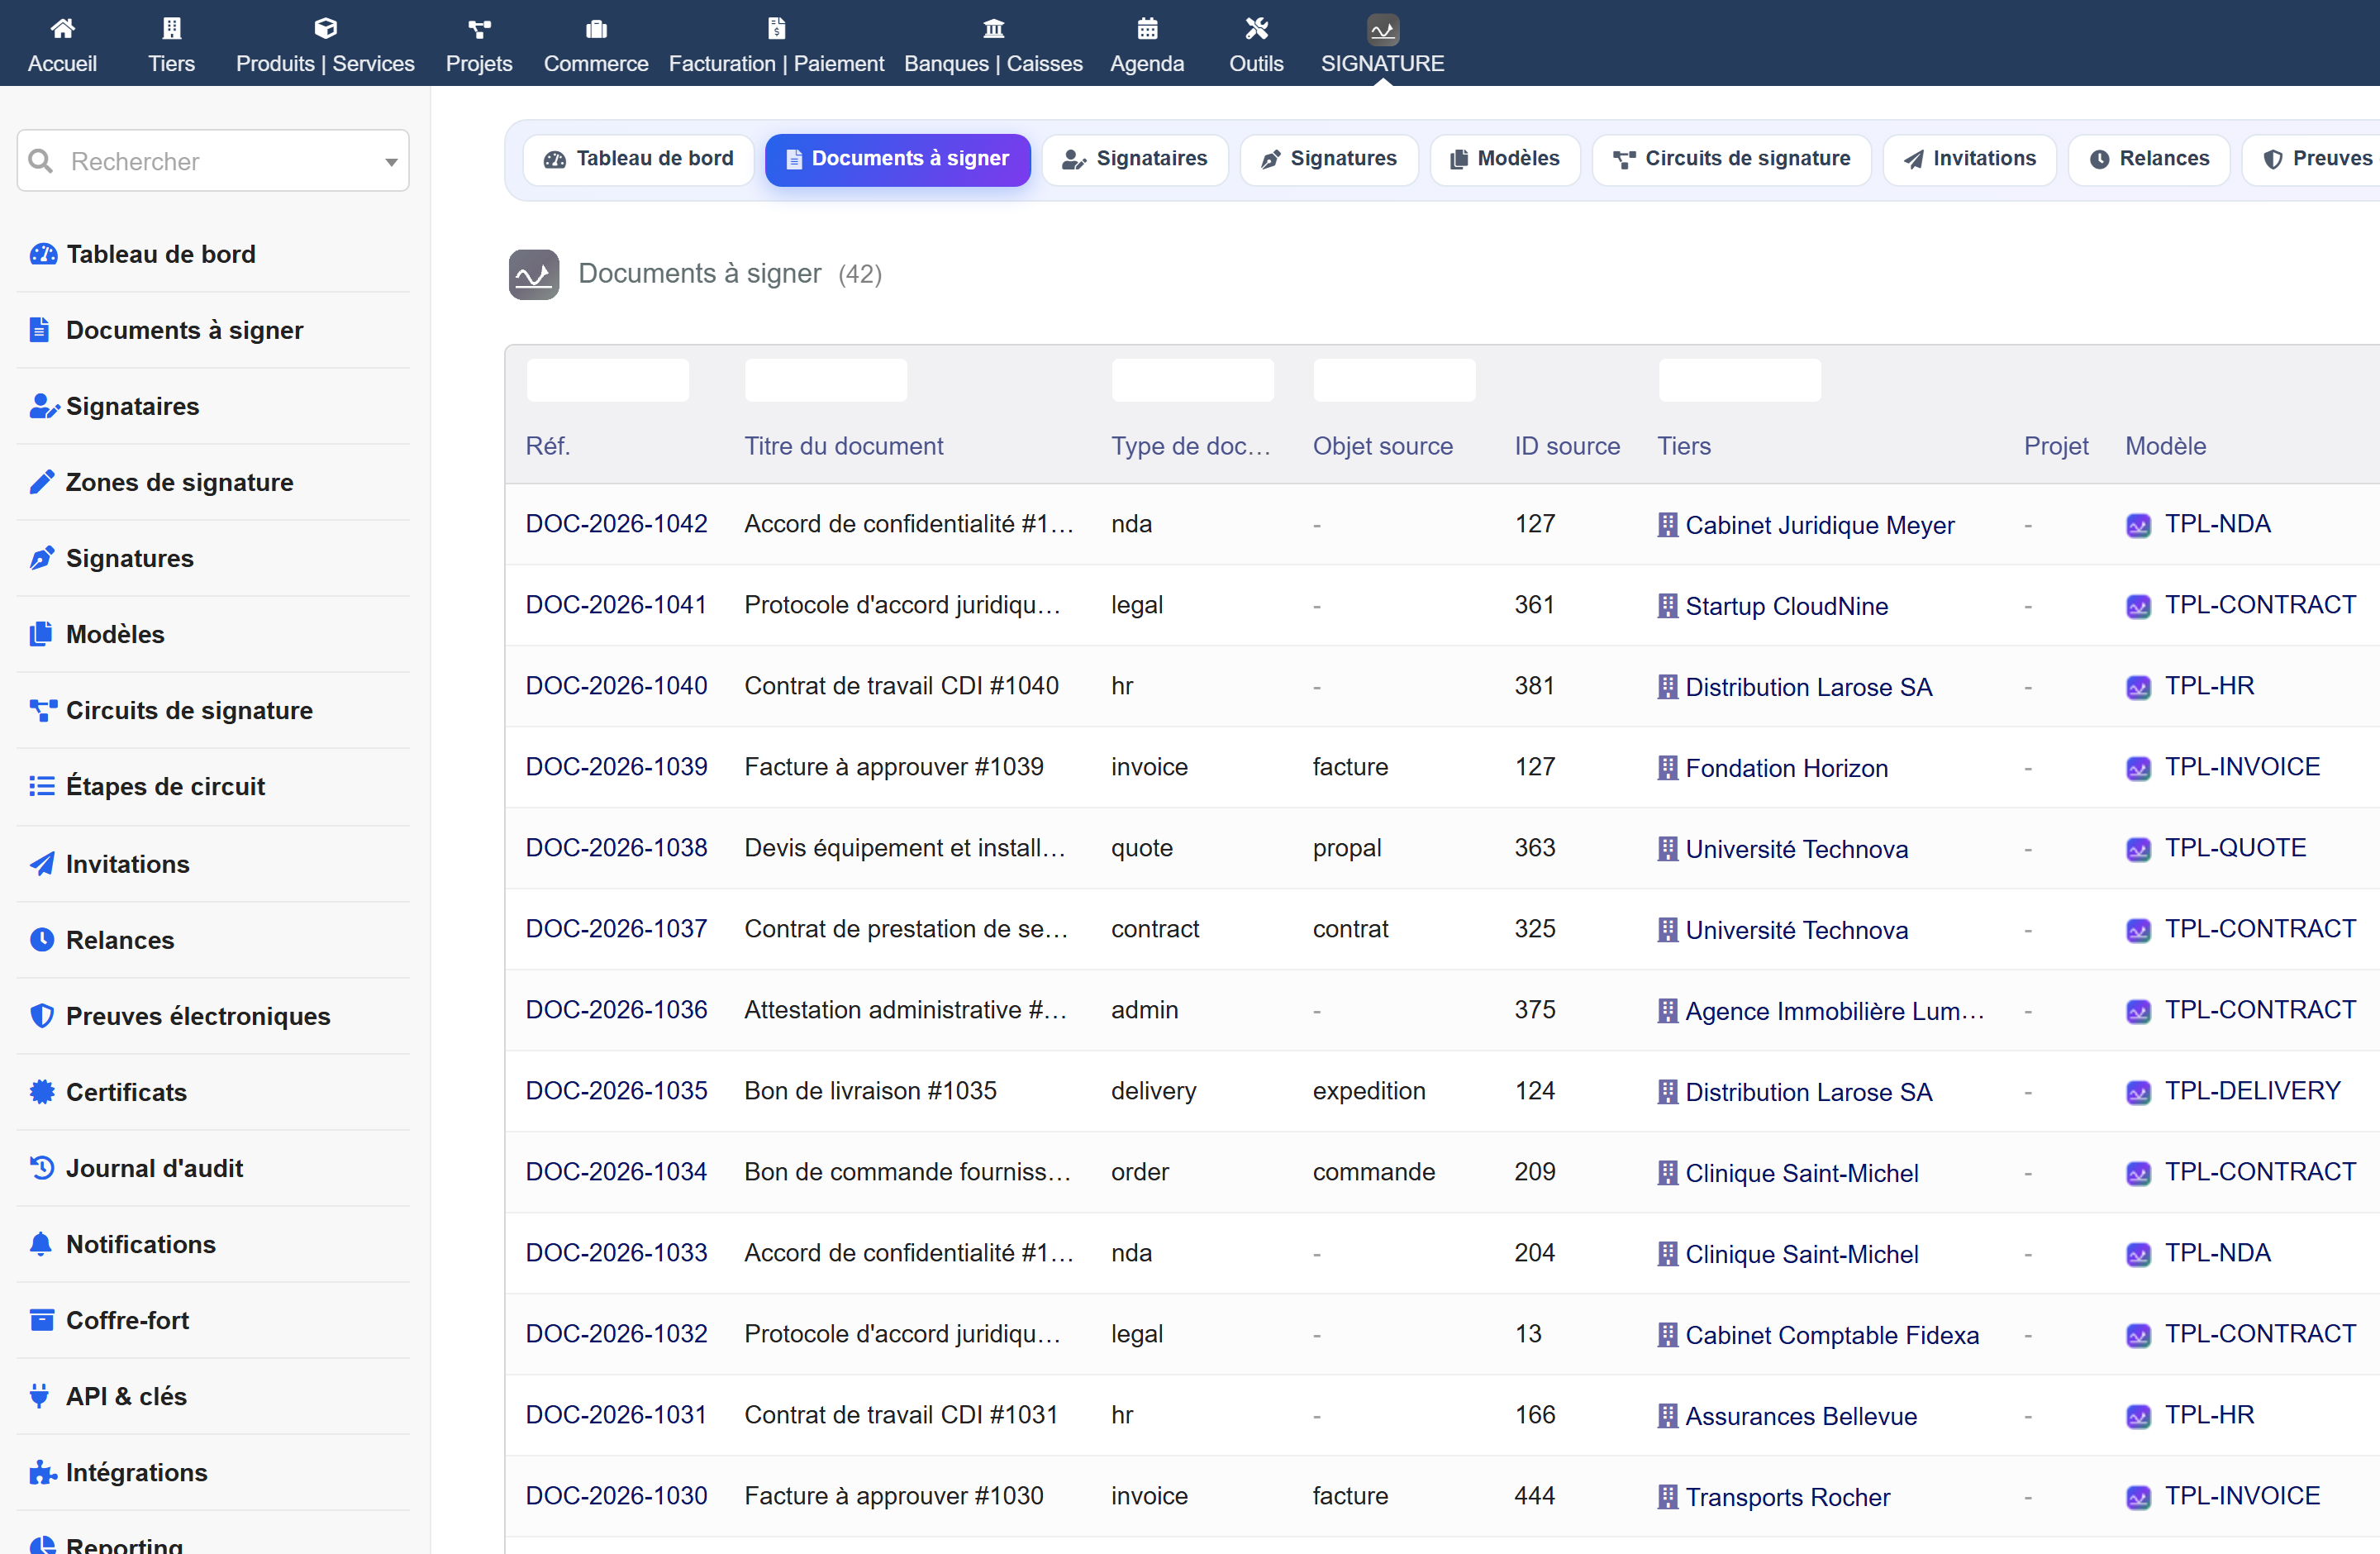Click the Coffre-fort sidebar icon
This screenshot has width=2380, height=1554.
click(41, 1320)
